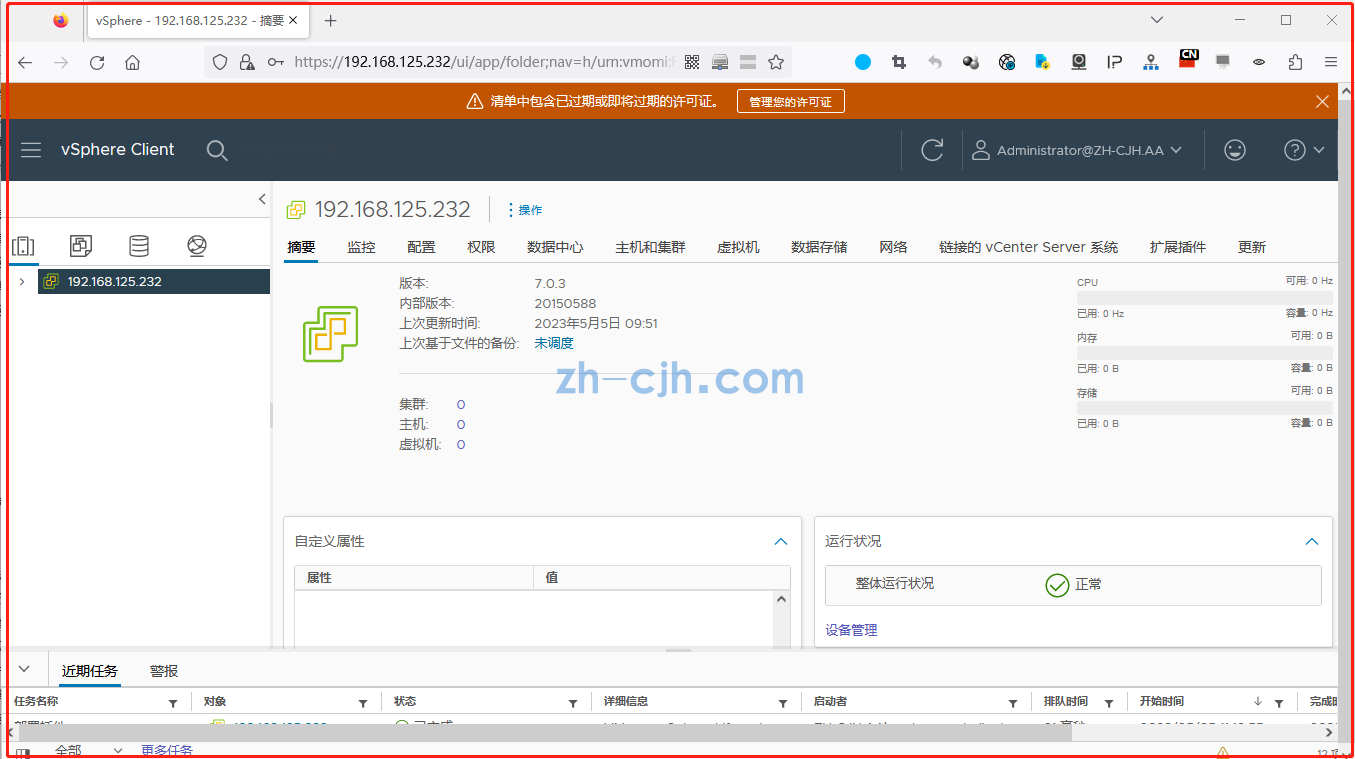1355x759 pixels.
Task: Open the Administrator@ZH-CJH.AA user menu
Action: coord(1077,150)
